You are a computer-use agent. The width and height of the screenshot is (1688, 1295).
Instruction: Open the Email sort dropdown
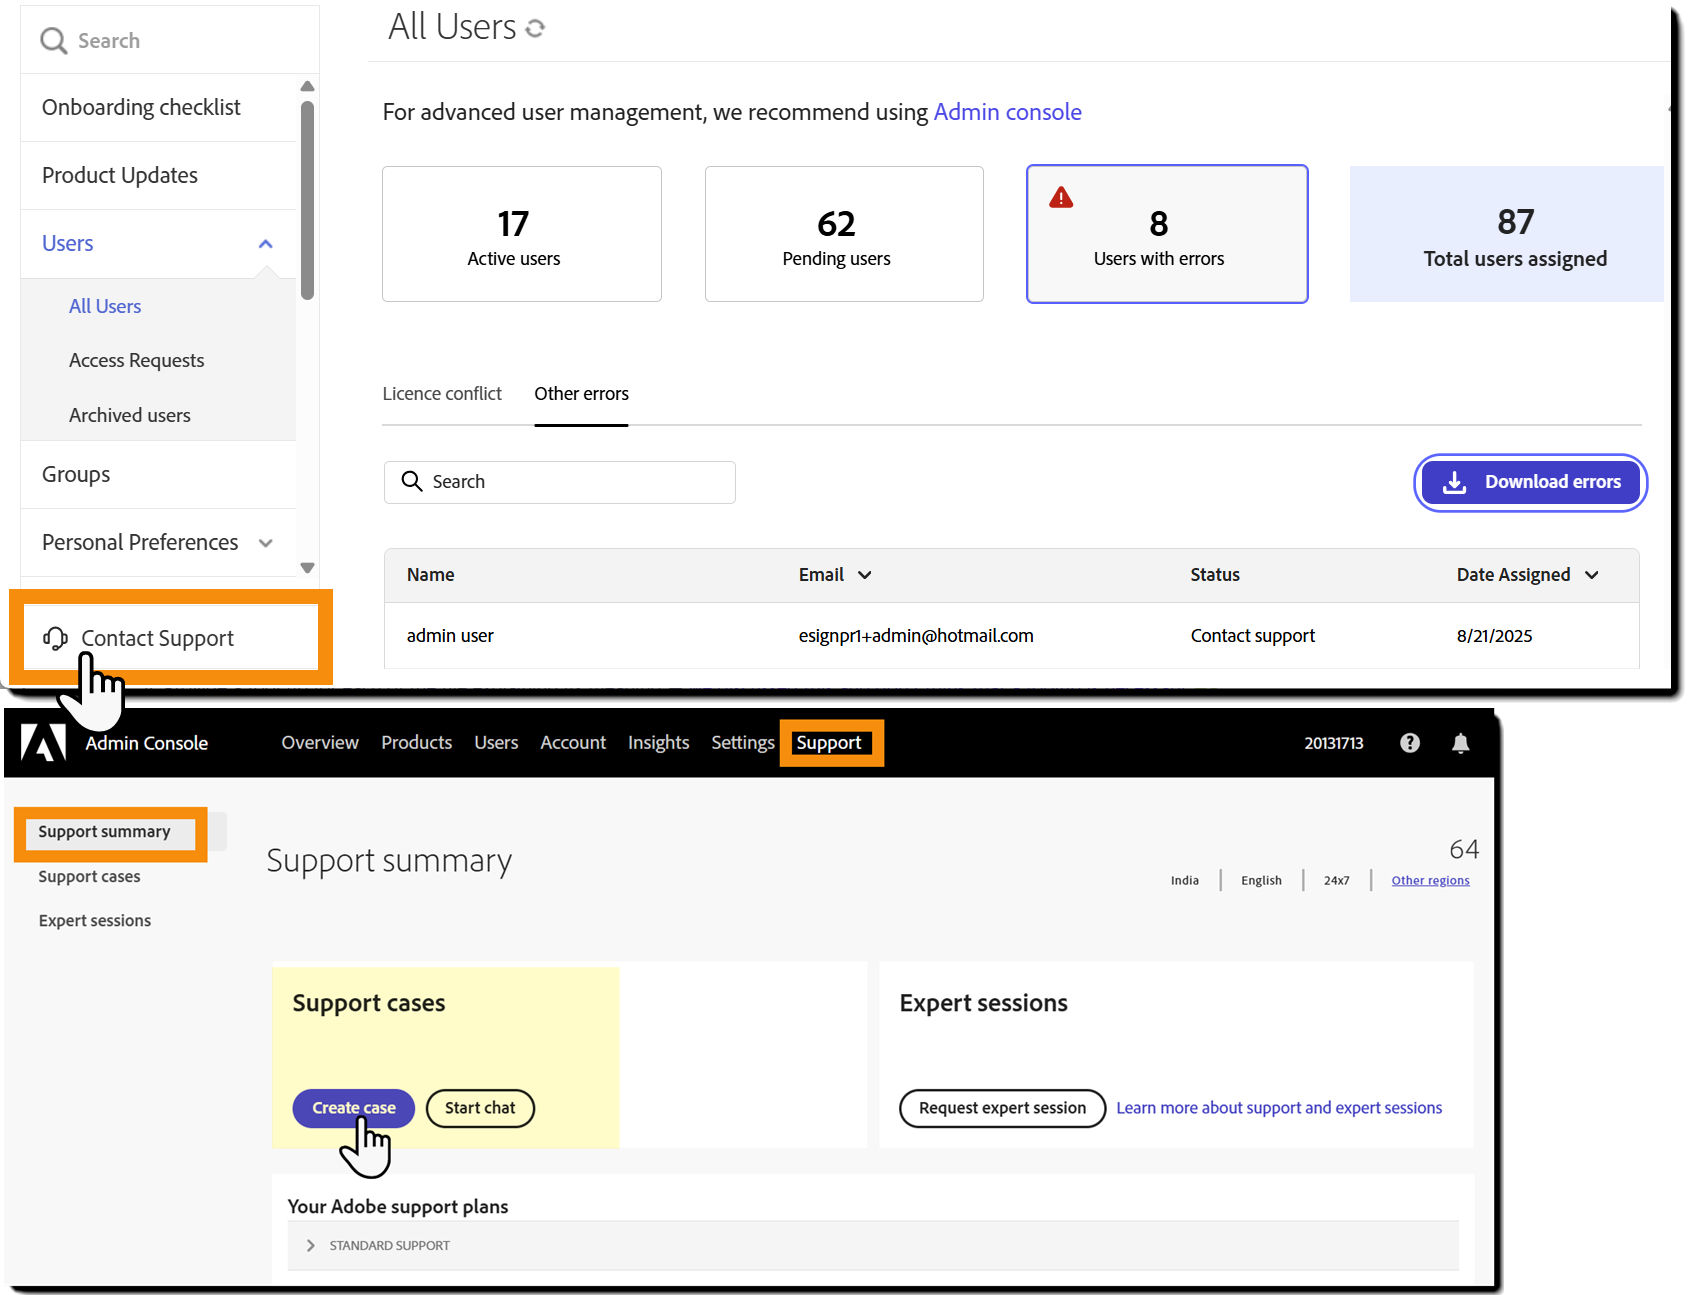click(x=864, y=575)
